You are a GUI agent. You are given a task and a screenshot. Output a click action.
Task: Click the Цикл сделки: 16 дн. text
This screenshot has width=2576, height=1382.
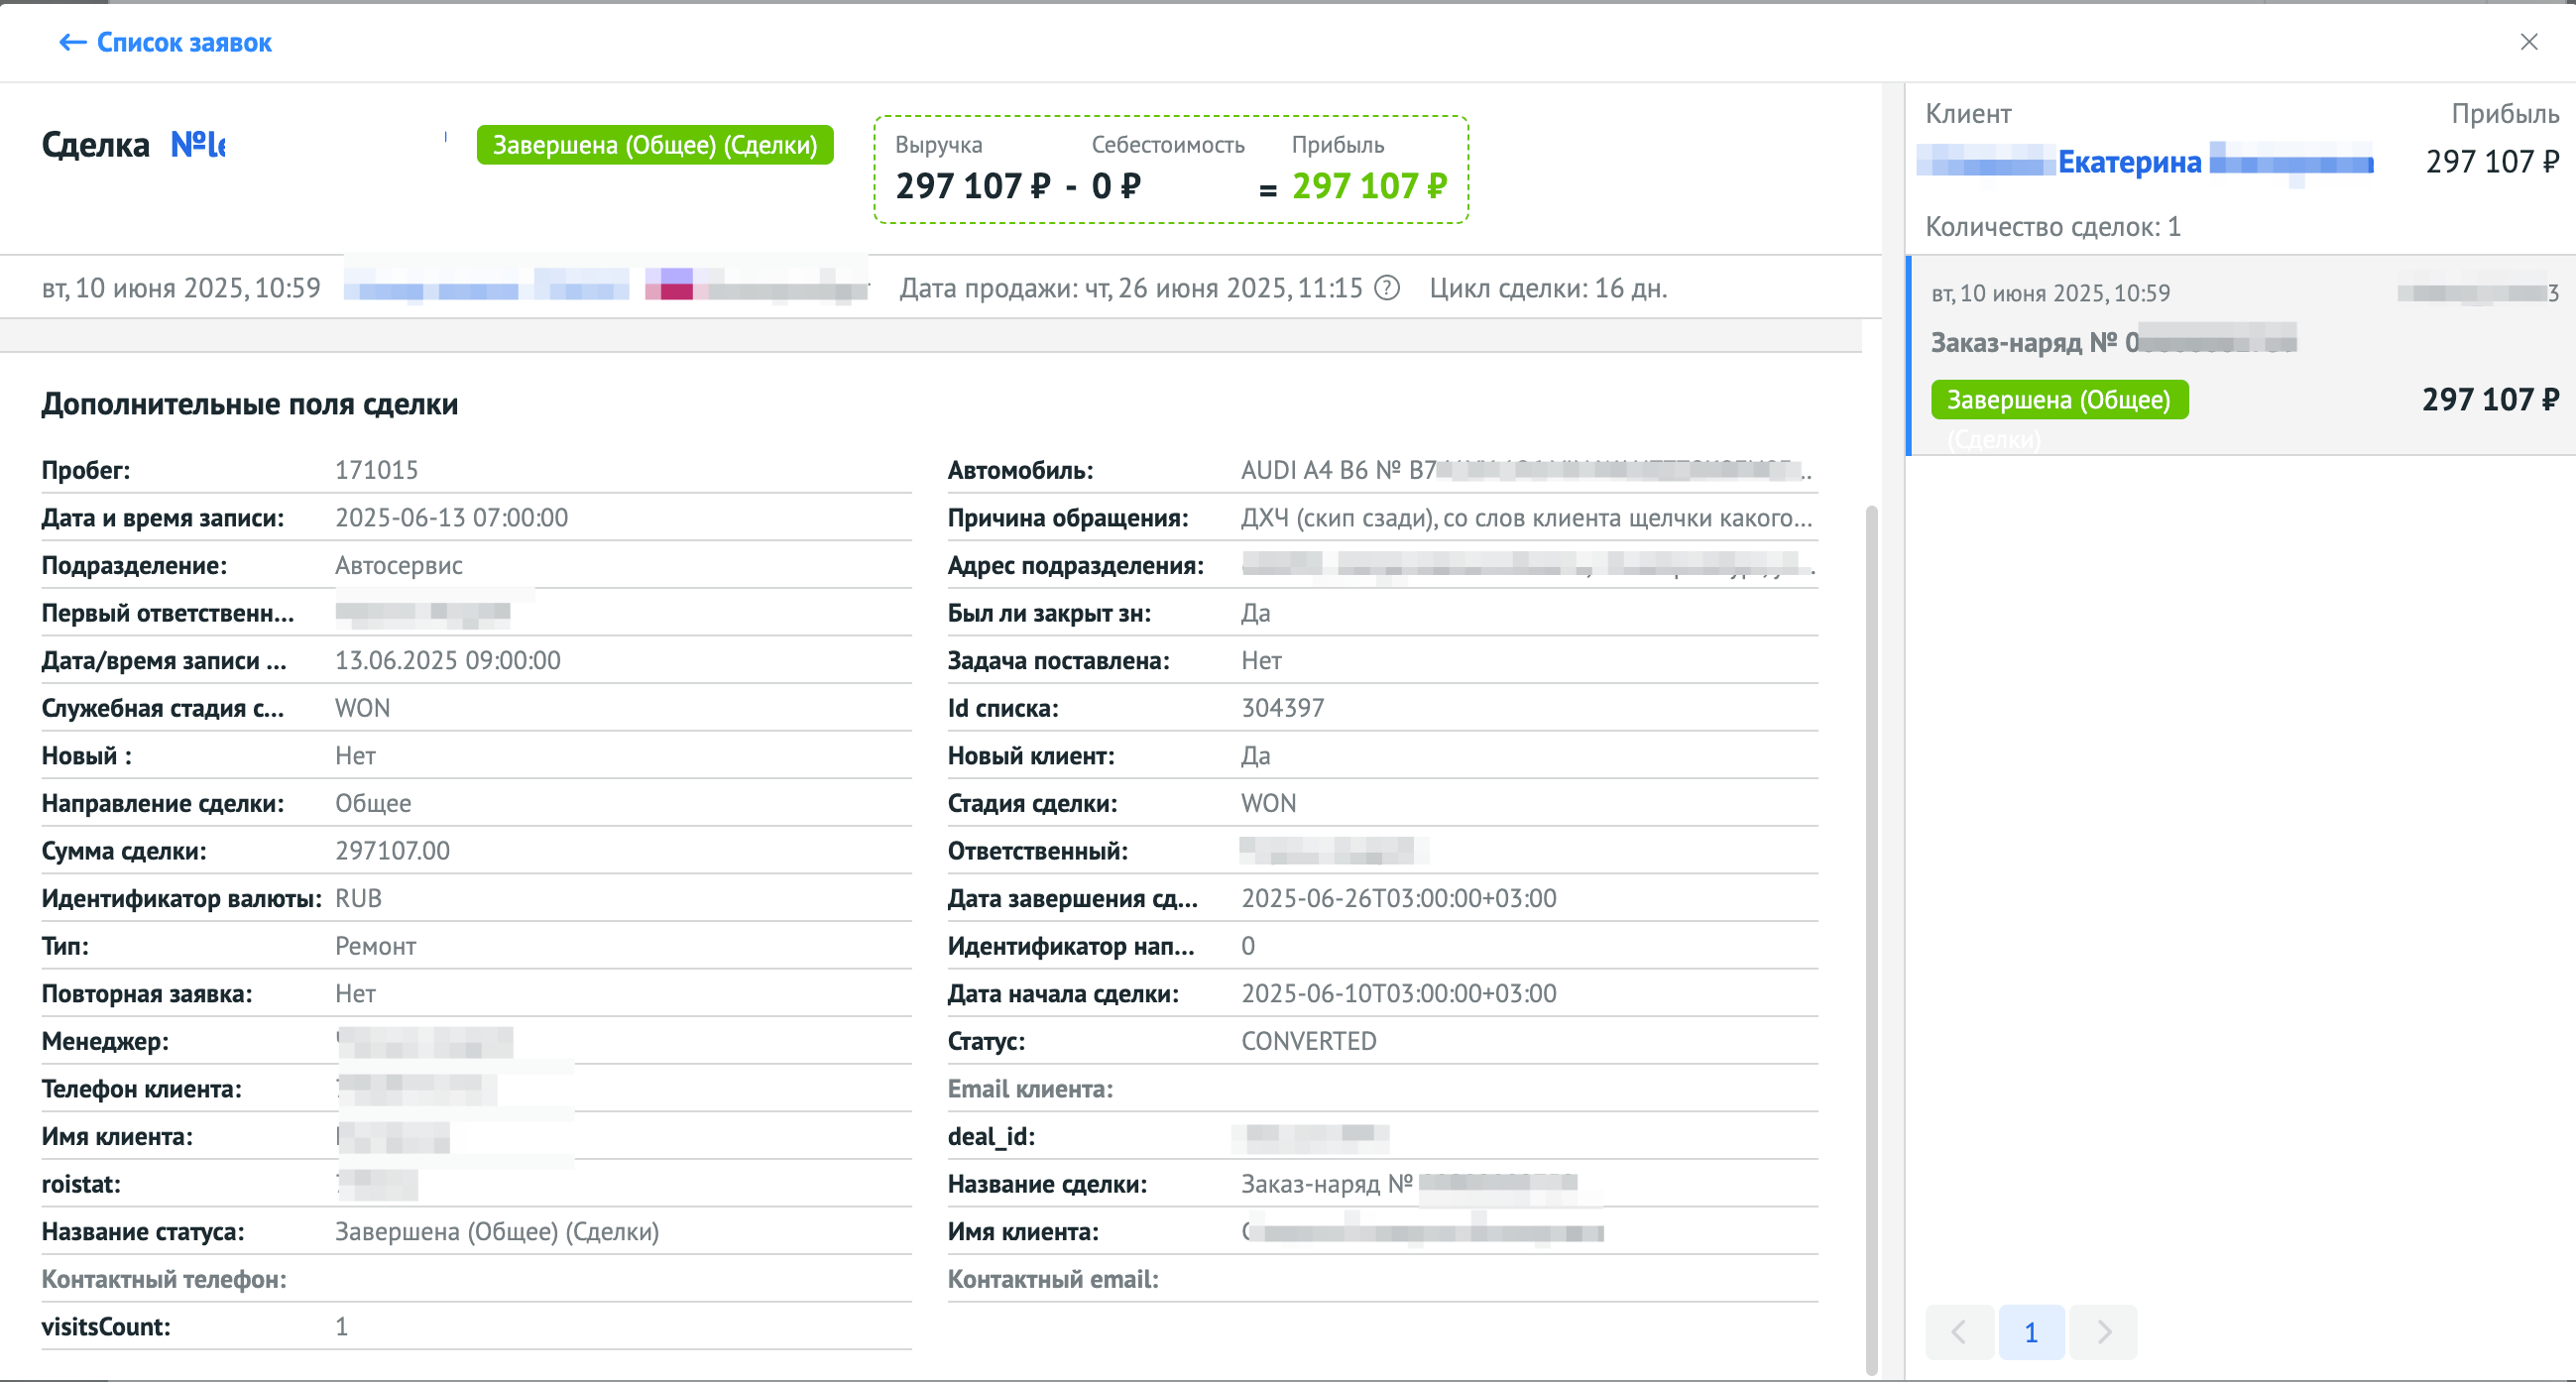point(1548,288)
